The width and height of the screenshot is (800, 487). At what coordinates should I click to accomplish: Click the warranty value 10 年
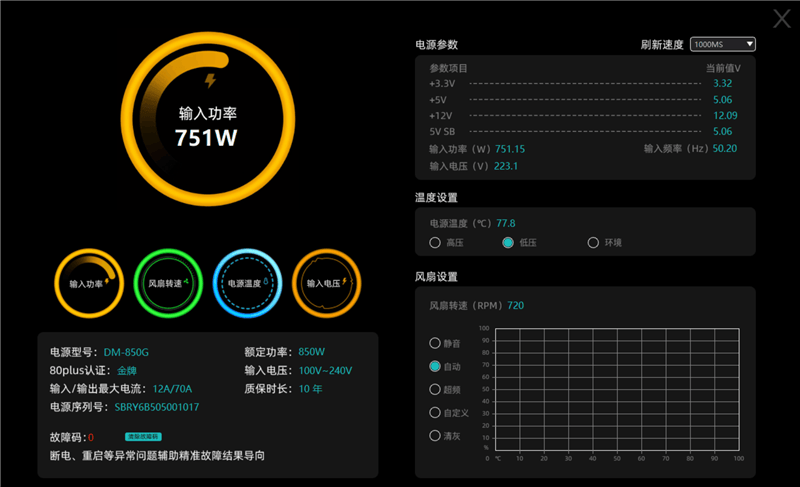click(x=310, y=389)
